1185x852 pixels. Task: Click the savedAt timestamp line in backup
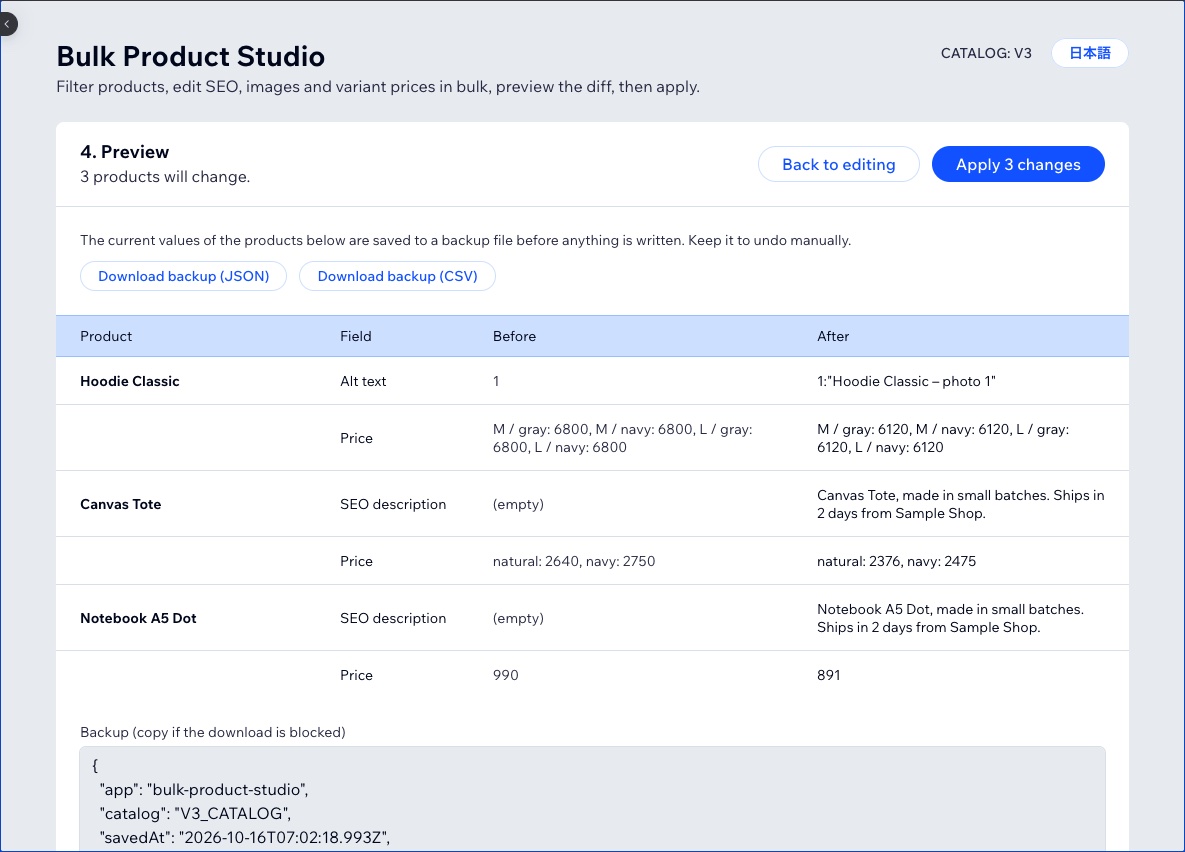(x=245, y=837)
